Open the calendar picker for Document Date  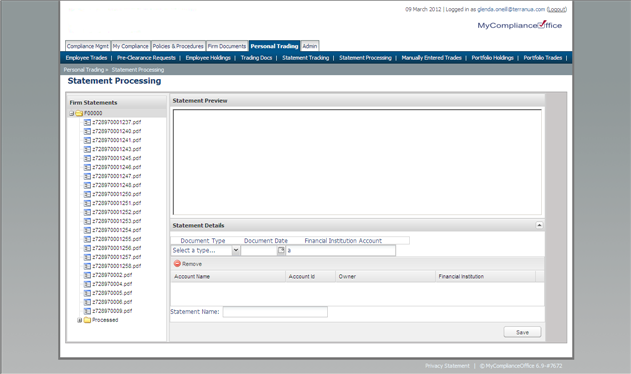point(281,250)
